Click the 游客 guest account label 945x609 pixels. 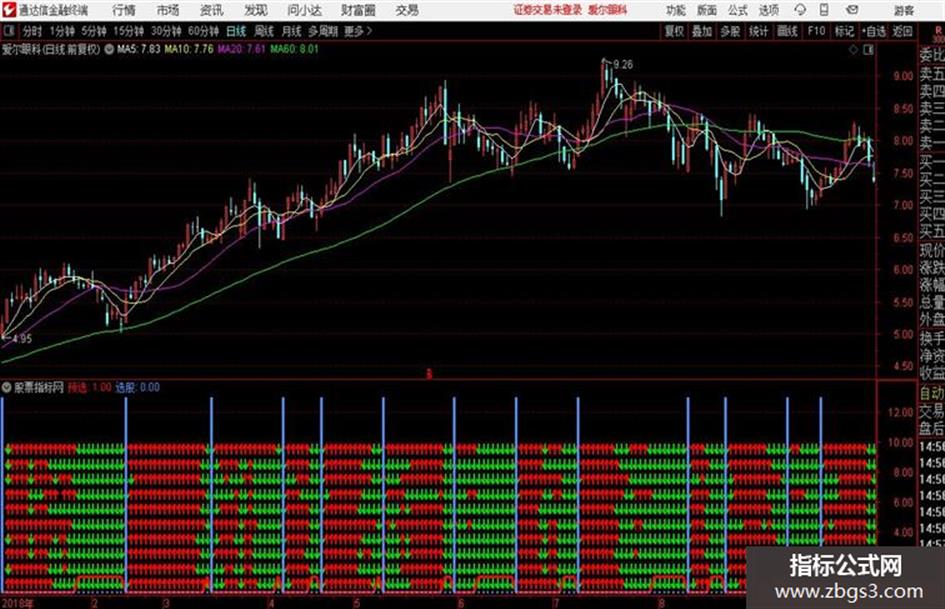point(903,10)
